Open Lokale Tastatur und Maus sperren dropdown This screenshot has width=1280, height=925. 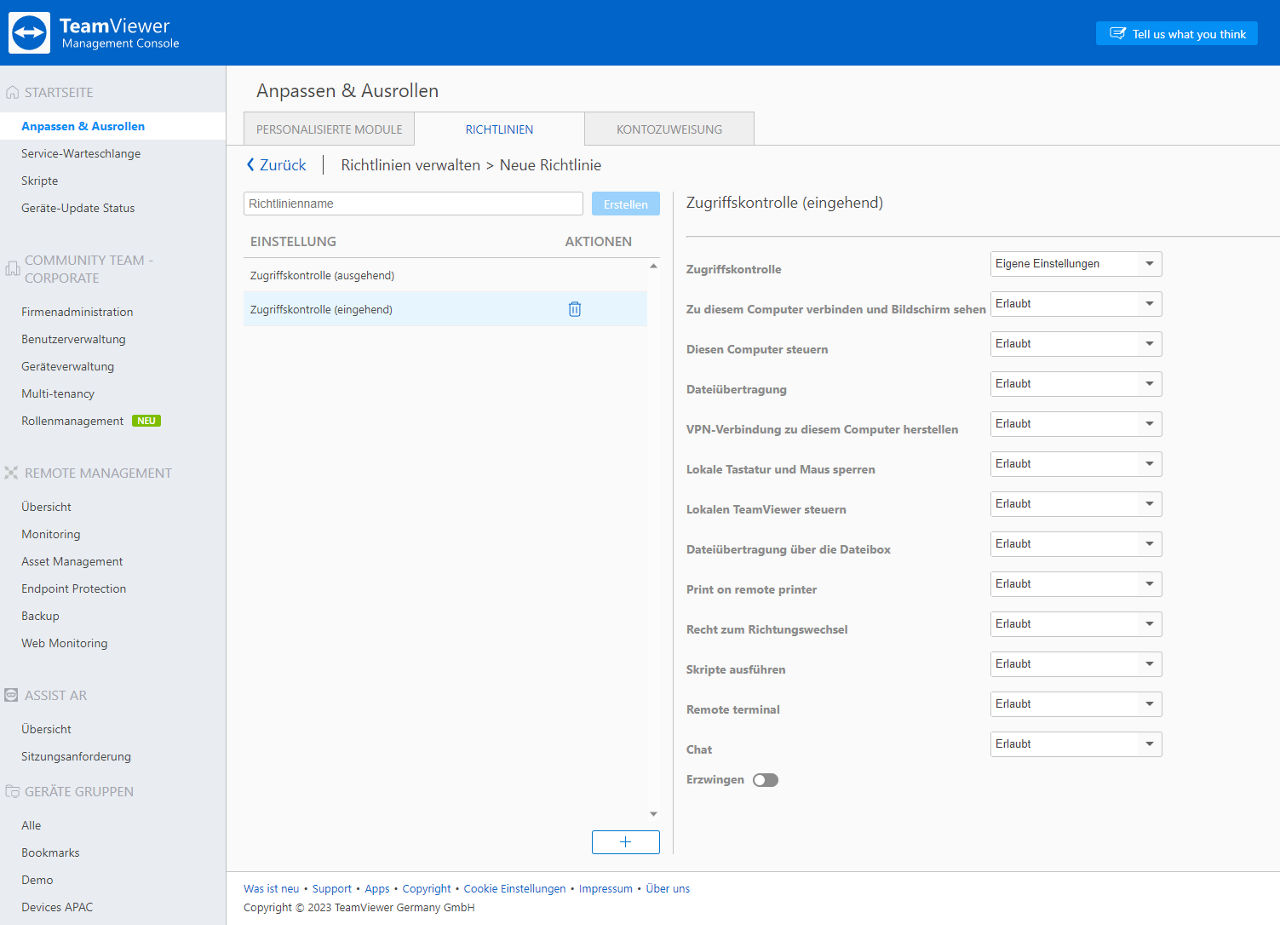(x=1076, y=464)
